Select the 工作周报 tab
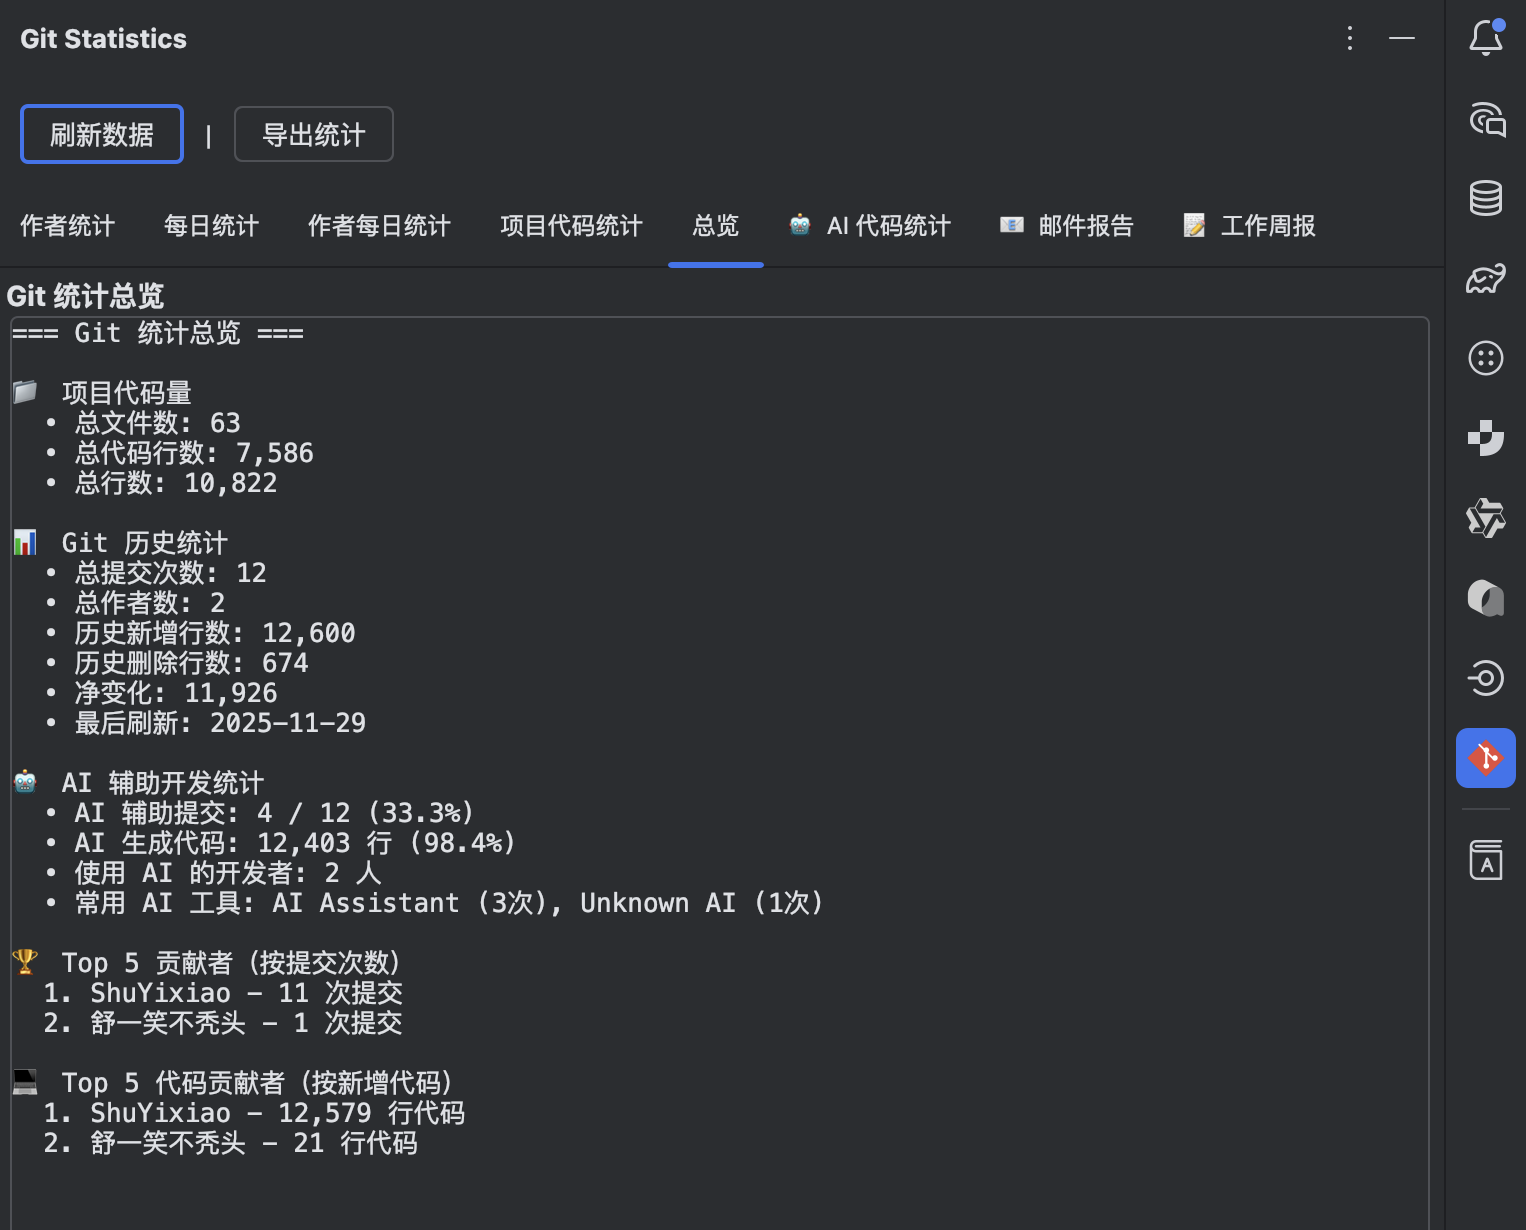This screenshot has width=1526, height=1230. click(x=1249, y=226)
